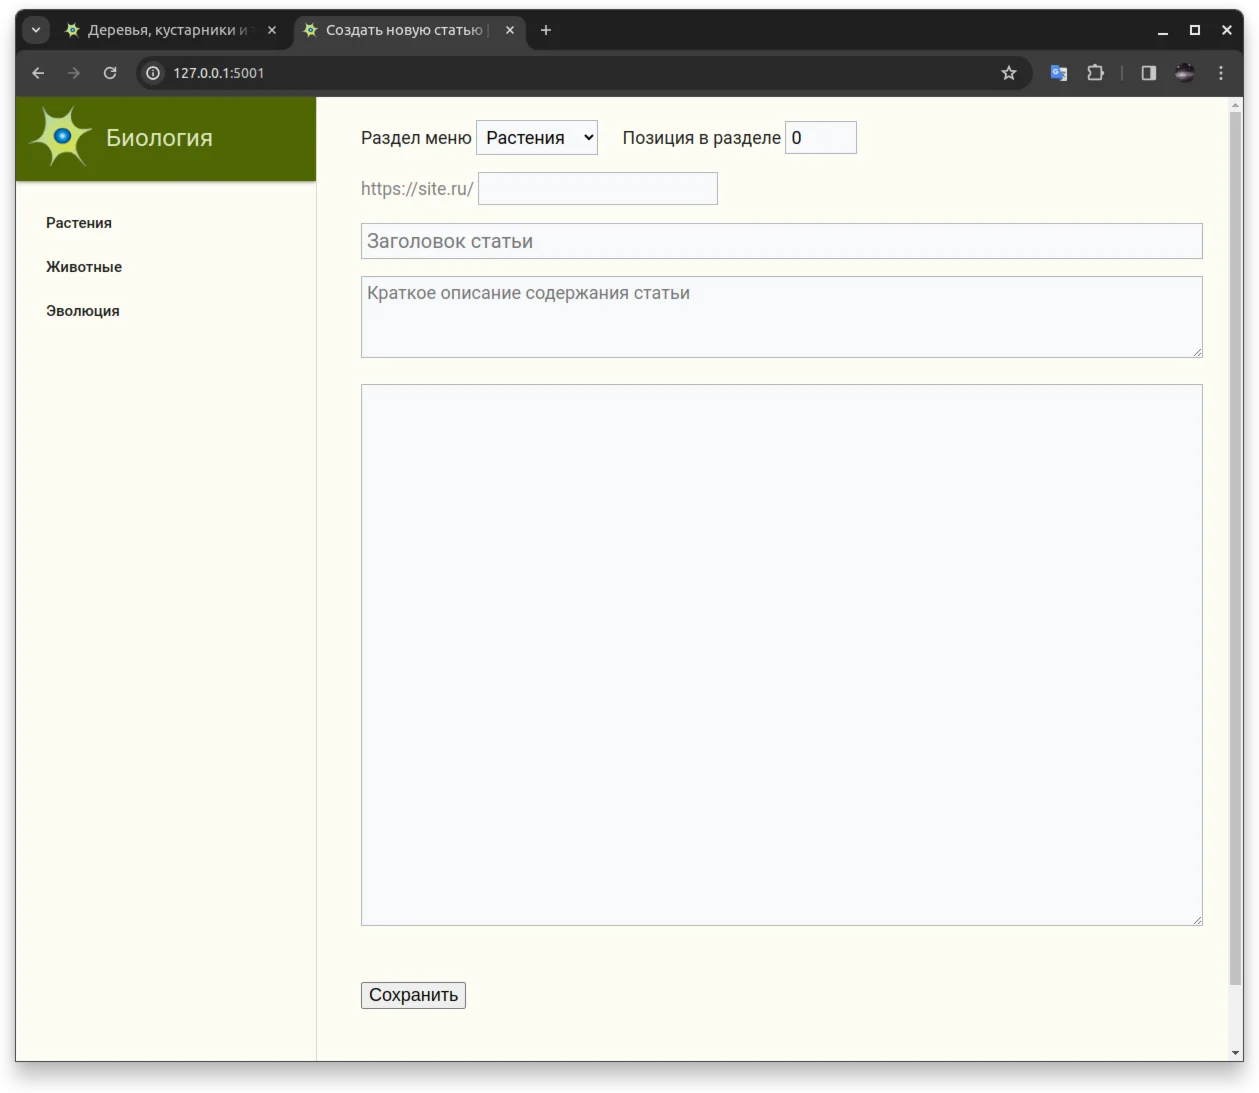Open the profile avatar icon
1259x1093 pixels.
coord(1184,73)
